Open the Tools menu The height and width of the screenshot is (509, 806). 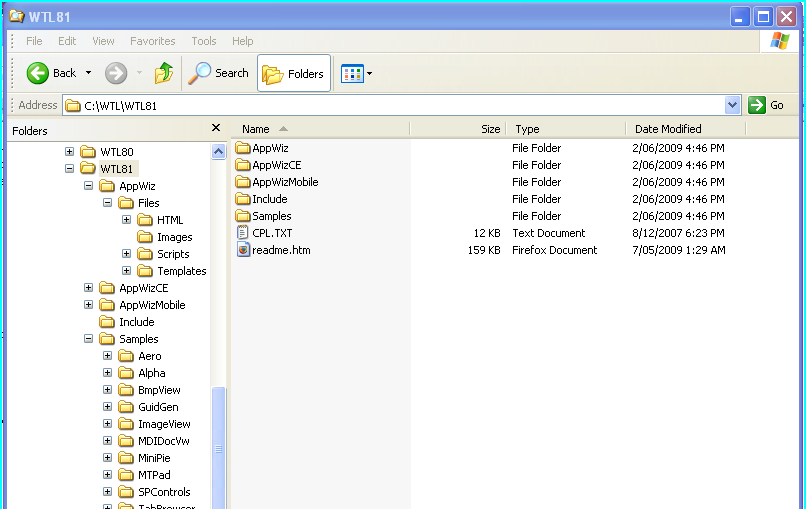point(204,41)
